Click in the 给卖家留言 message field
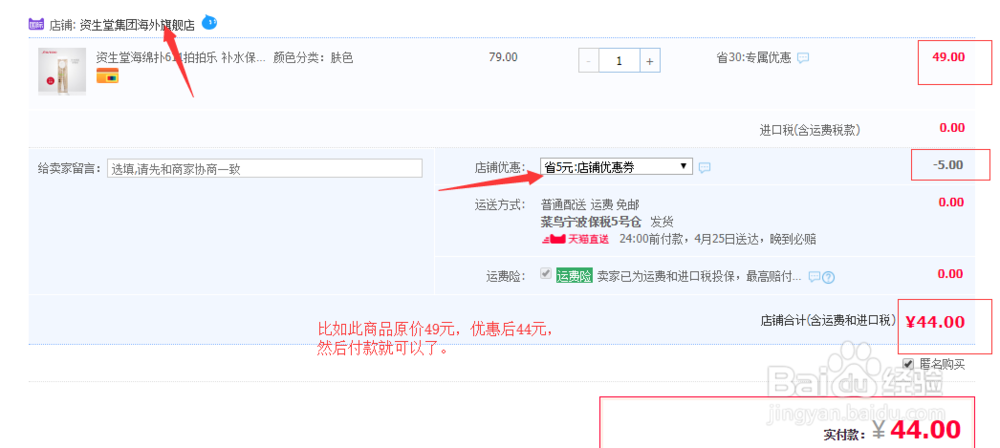 coord(265,168)
